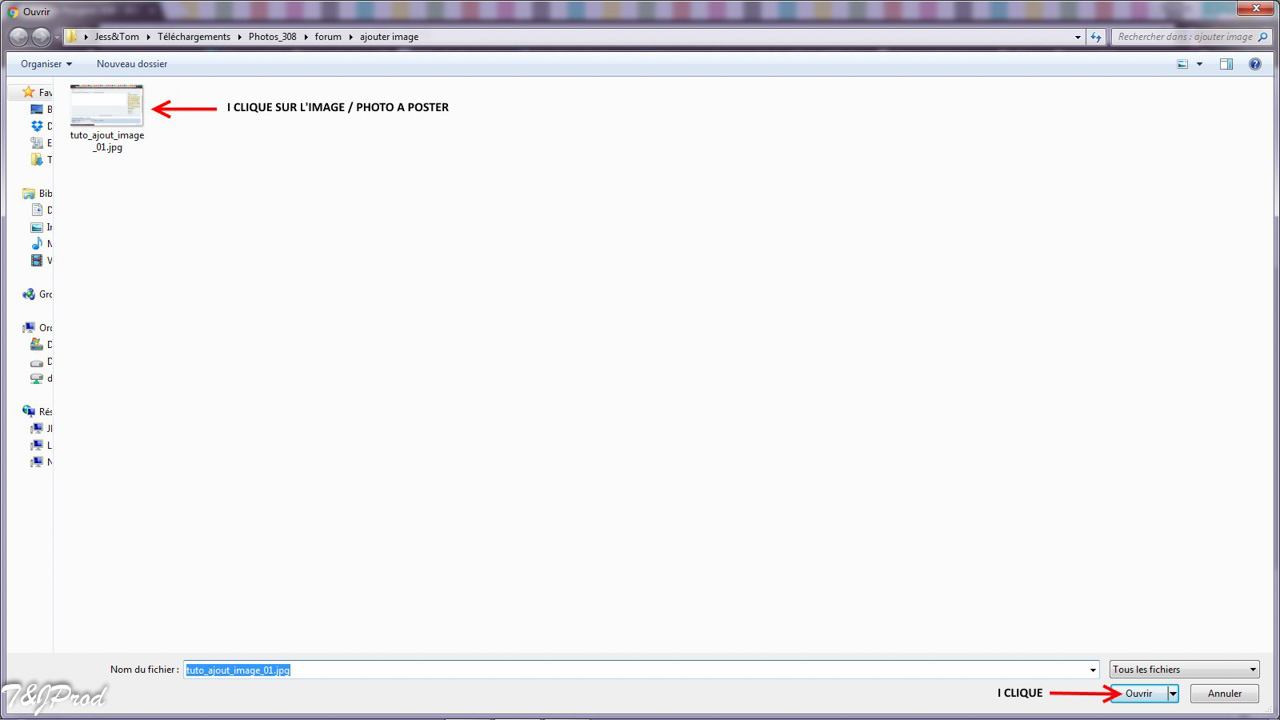Expand the dropdown arrow beside Ouvrir button
Viewport: 1280px width, 720px height.
(x=1173, y=693)
